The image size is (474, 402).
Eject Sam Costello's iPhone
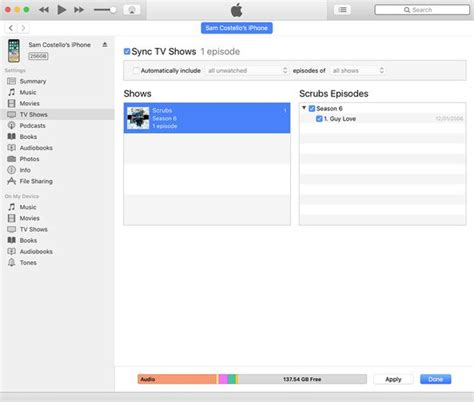pos(105,45)
